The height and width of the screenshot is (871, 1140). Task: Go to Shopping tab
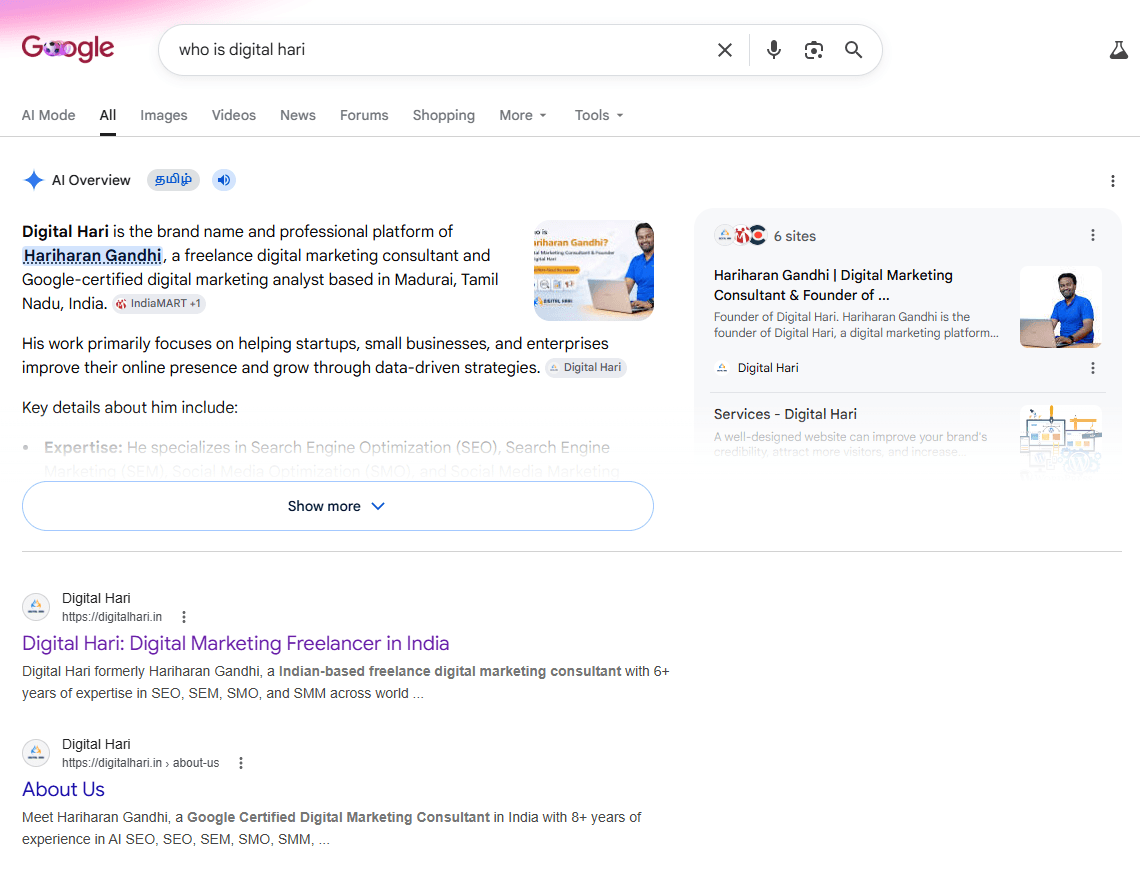pos(443,115)
